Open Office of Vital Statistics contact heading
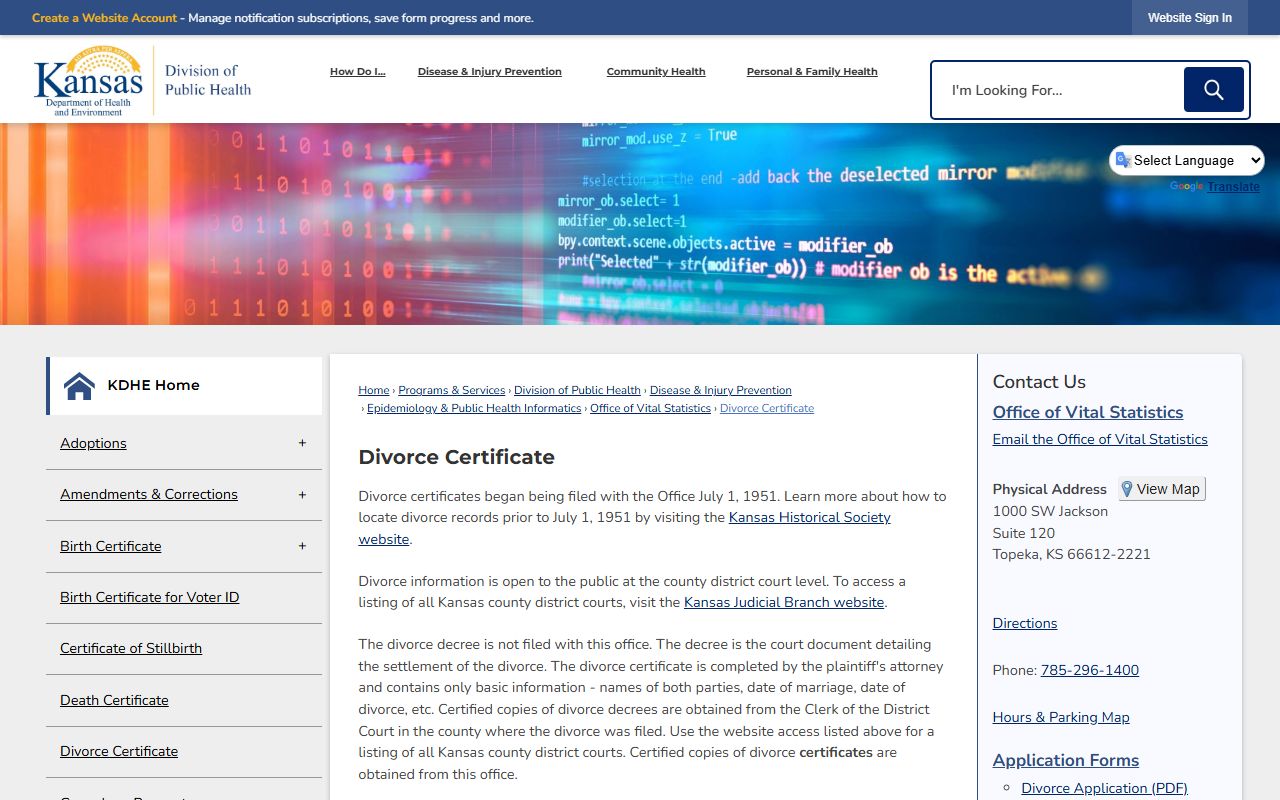This screenshot has width=1280, height=800. coord(1088,412)
